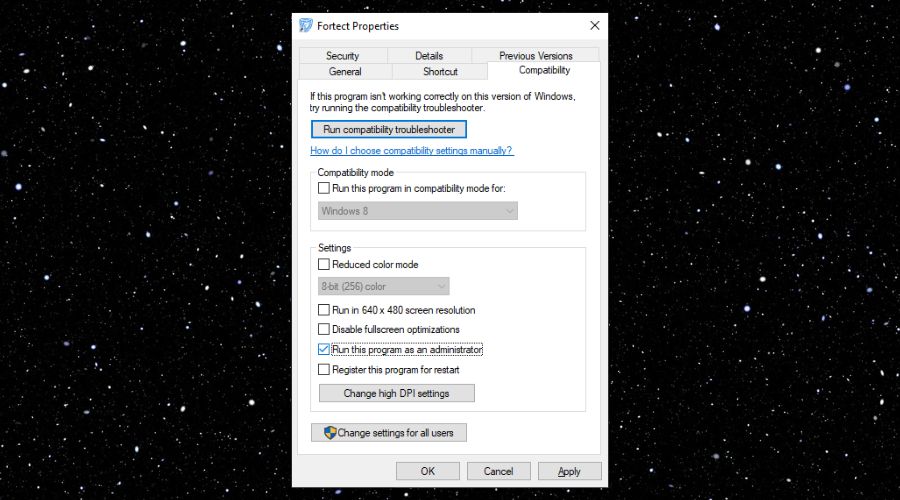The height and width of the screenshot is (500, 900).
Task: Click the 'Settings' group label
Action: (334, 247)
